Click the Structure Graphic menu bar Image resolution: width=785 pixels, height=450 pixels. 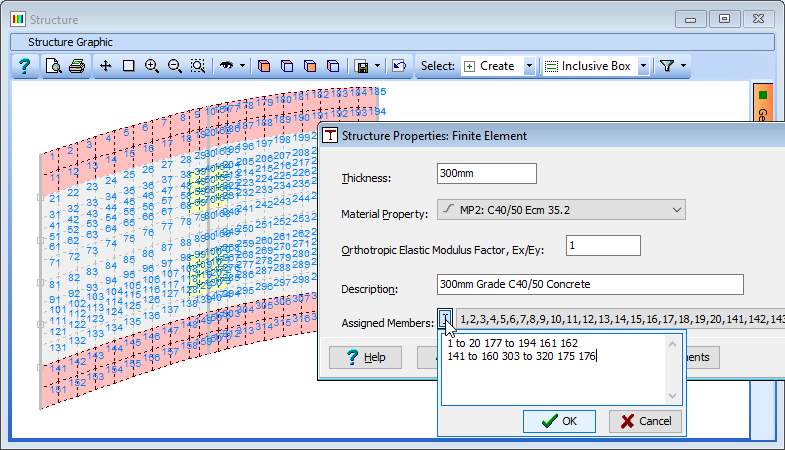click(x=392, y=42)
